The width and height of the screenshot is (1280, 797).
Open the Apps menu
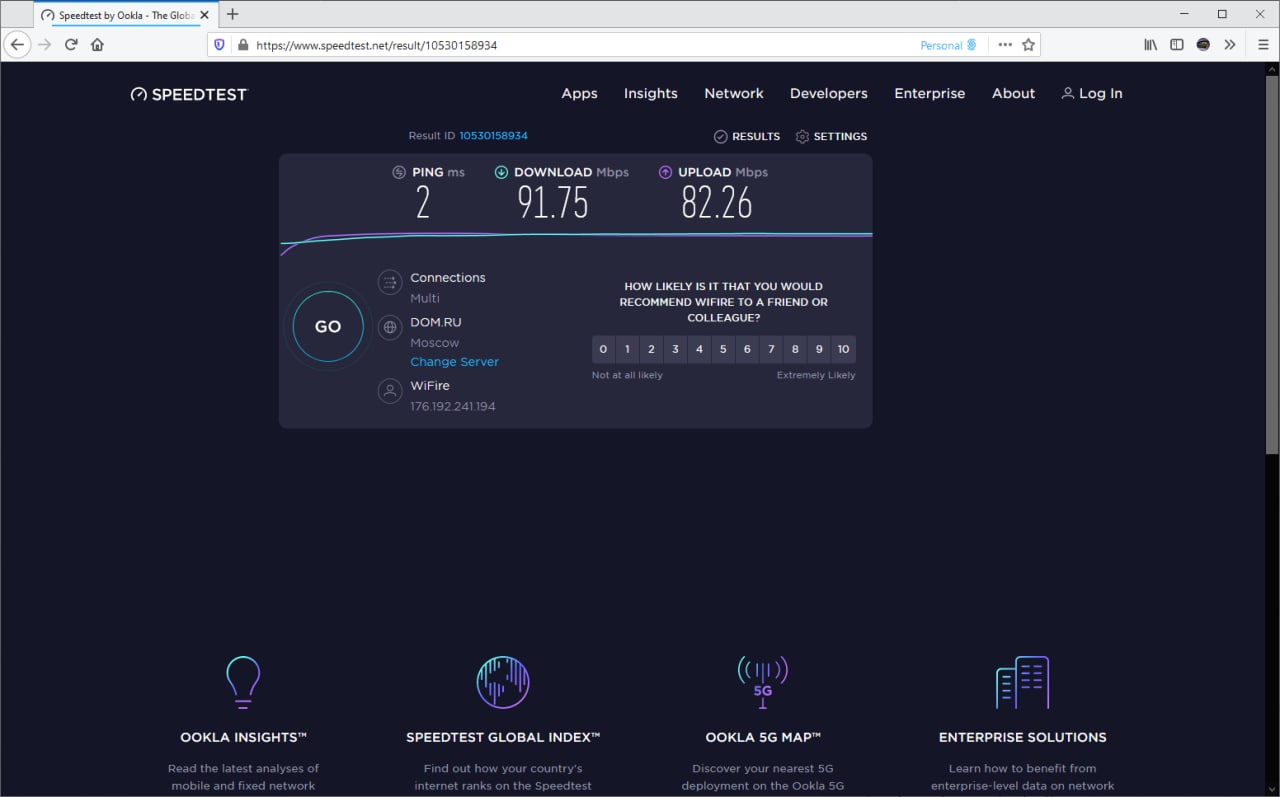(x=579, y=93)
